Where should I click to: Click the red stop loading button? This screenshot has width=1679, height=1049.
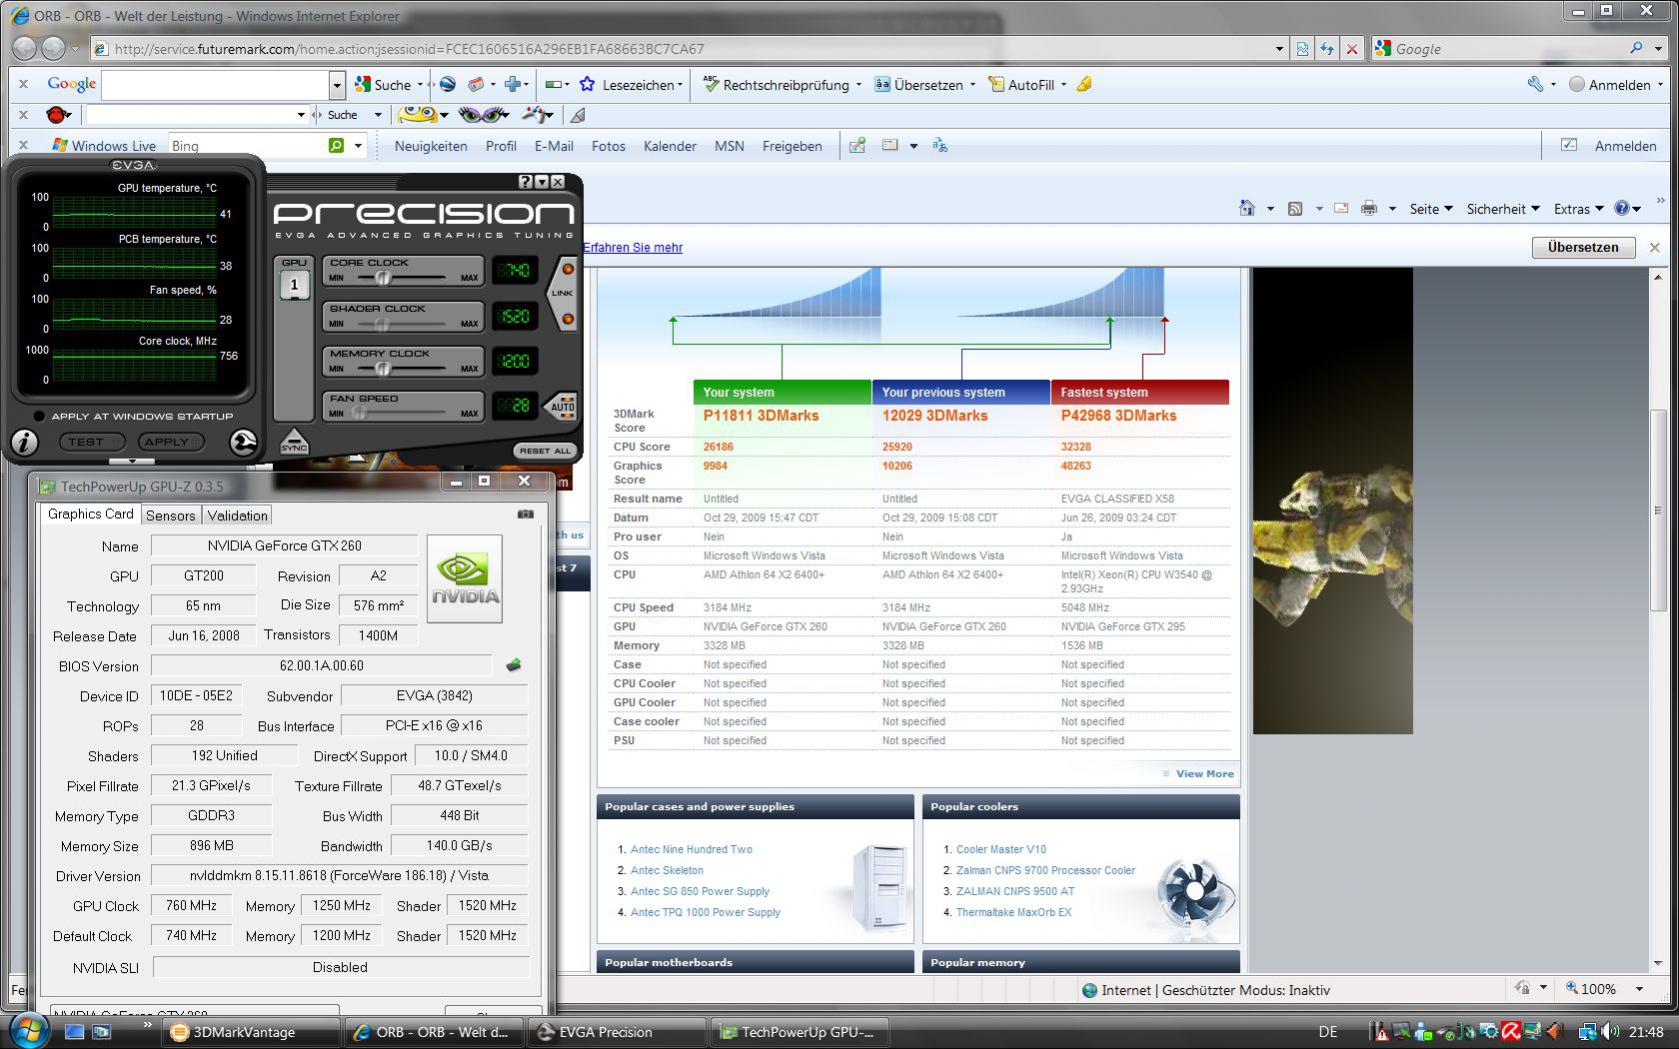point(1352,48)
